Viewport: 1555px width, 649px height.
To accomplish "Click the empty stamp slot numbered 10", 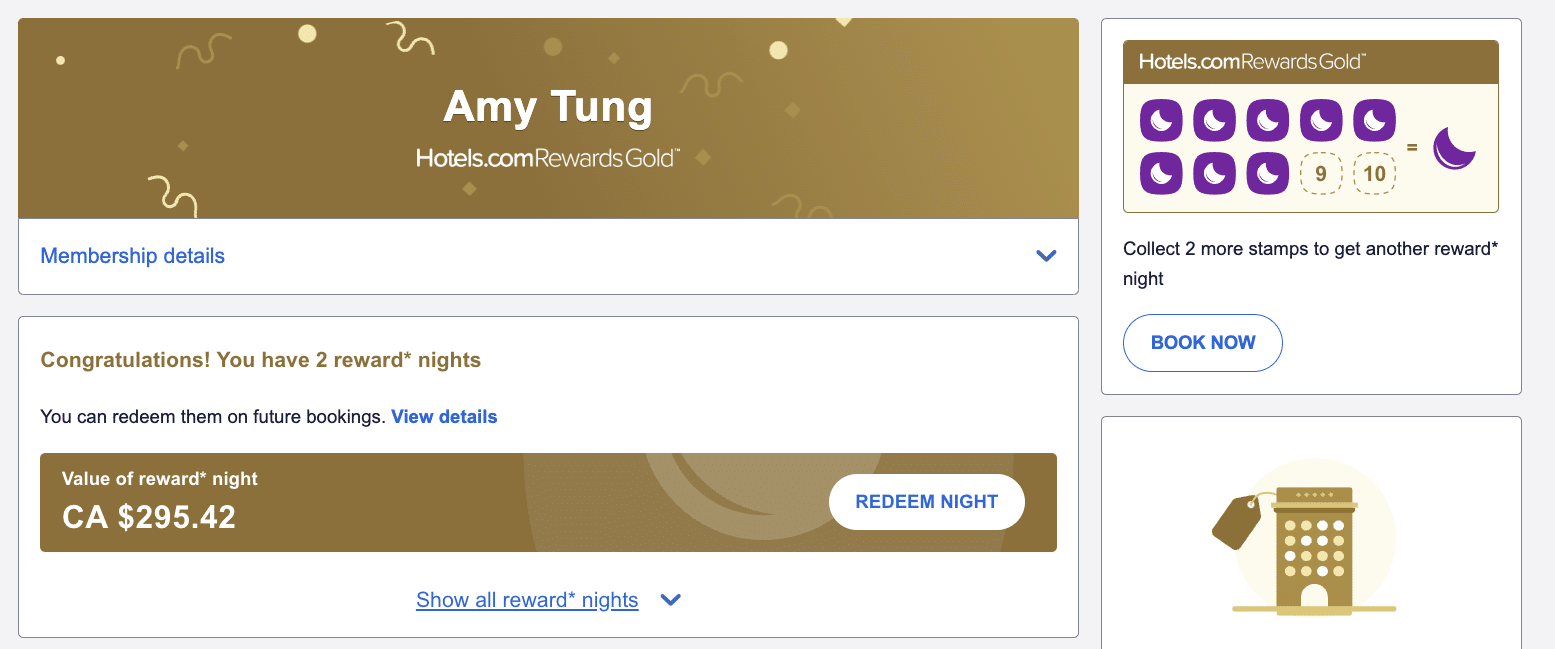I will click(1374, 174).
